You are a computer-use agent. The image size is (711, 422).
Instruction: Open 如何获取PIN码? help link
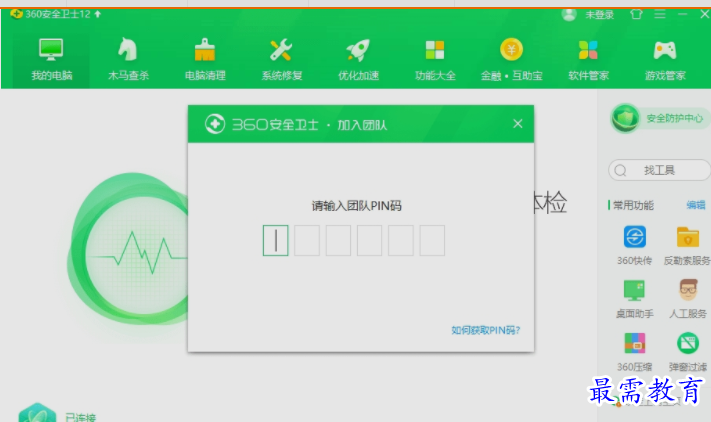[x=486, y=330]
